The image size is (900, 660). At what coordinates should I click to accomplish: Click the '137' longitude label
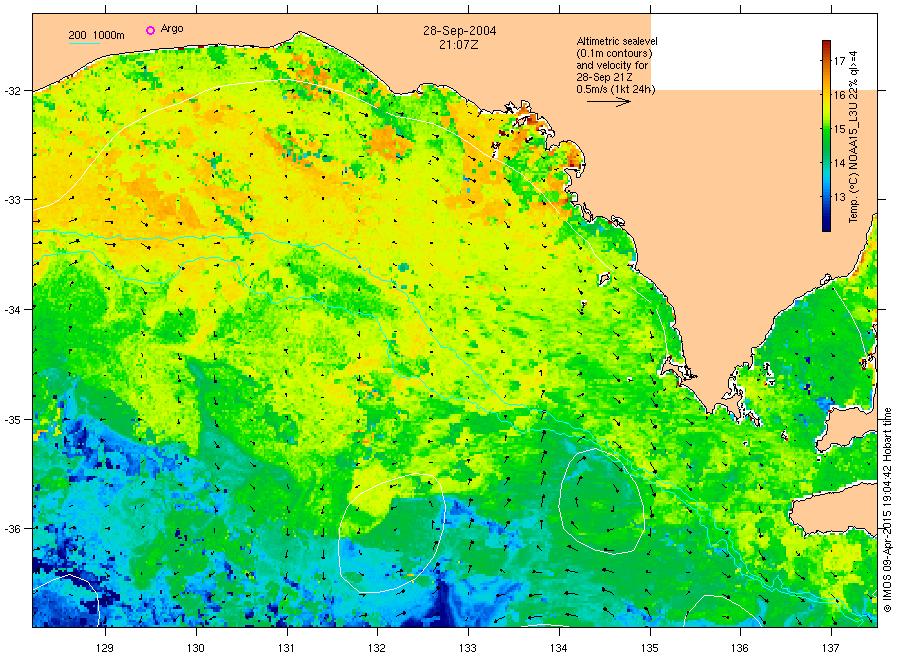coord(831,649)
